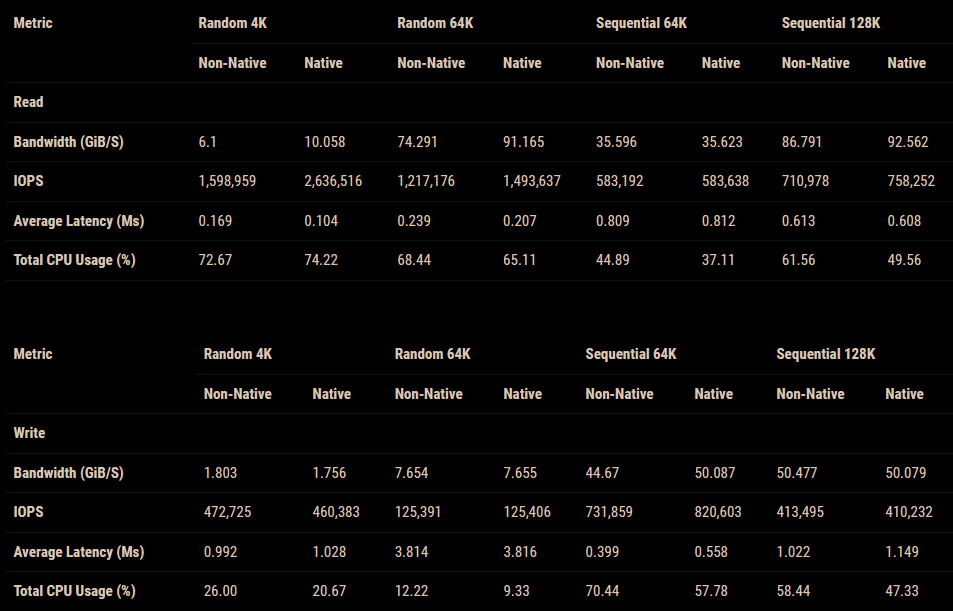
Task: Click the Read bandwidth value 10.058
Action: point(324,142)
